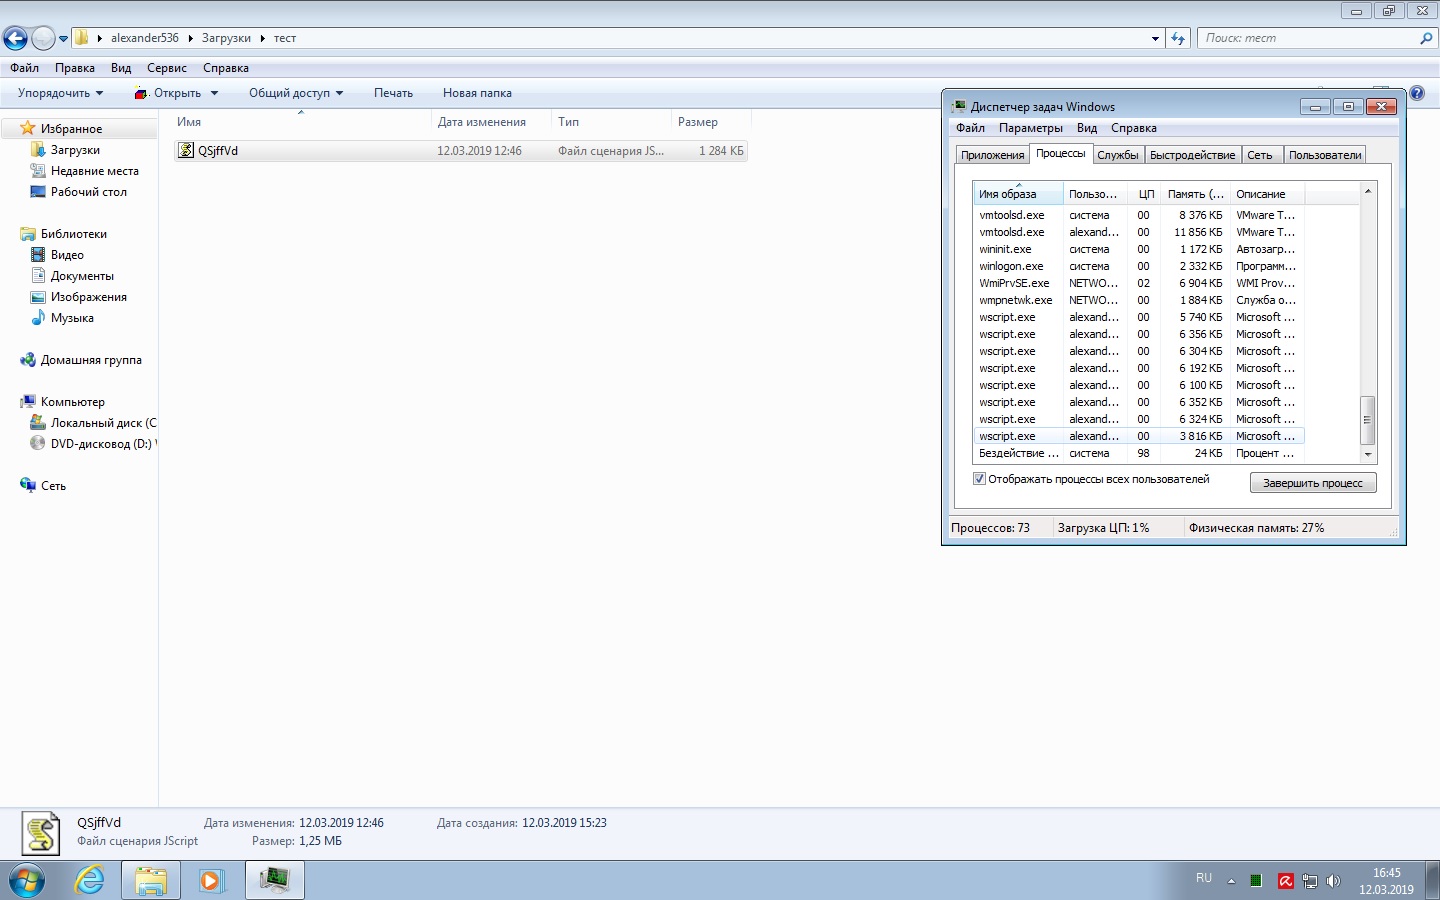Click the blue Help question-mark icon

pos(1417,93)
